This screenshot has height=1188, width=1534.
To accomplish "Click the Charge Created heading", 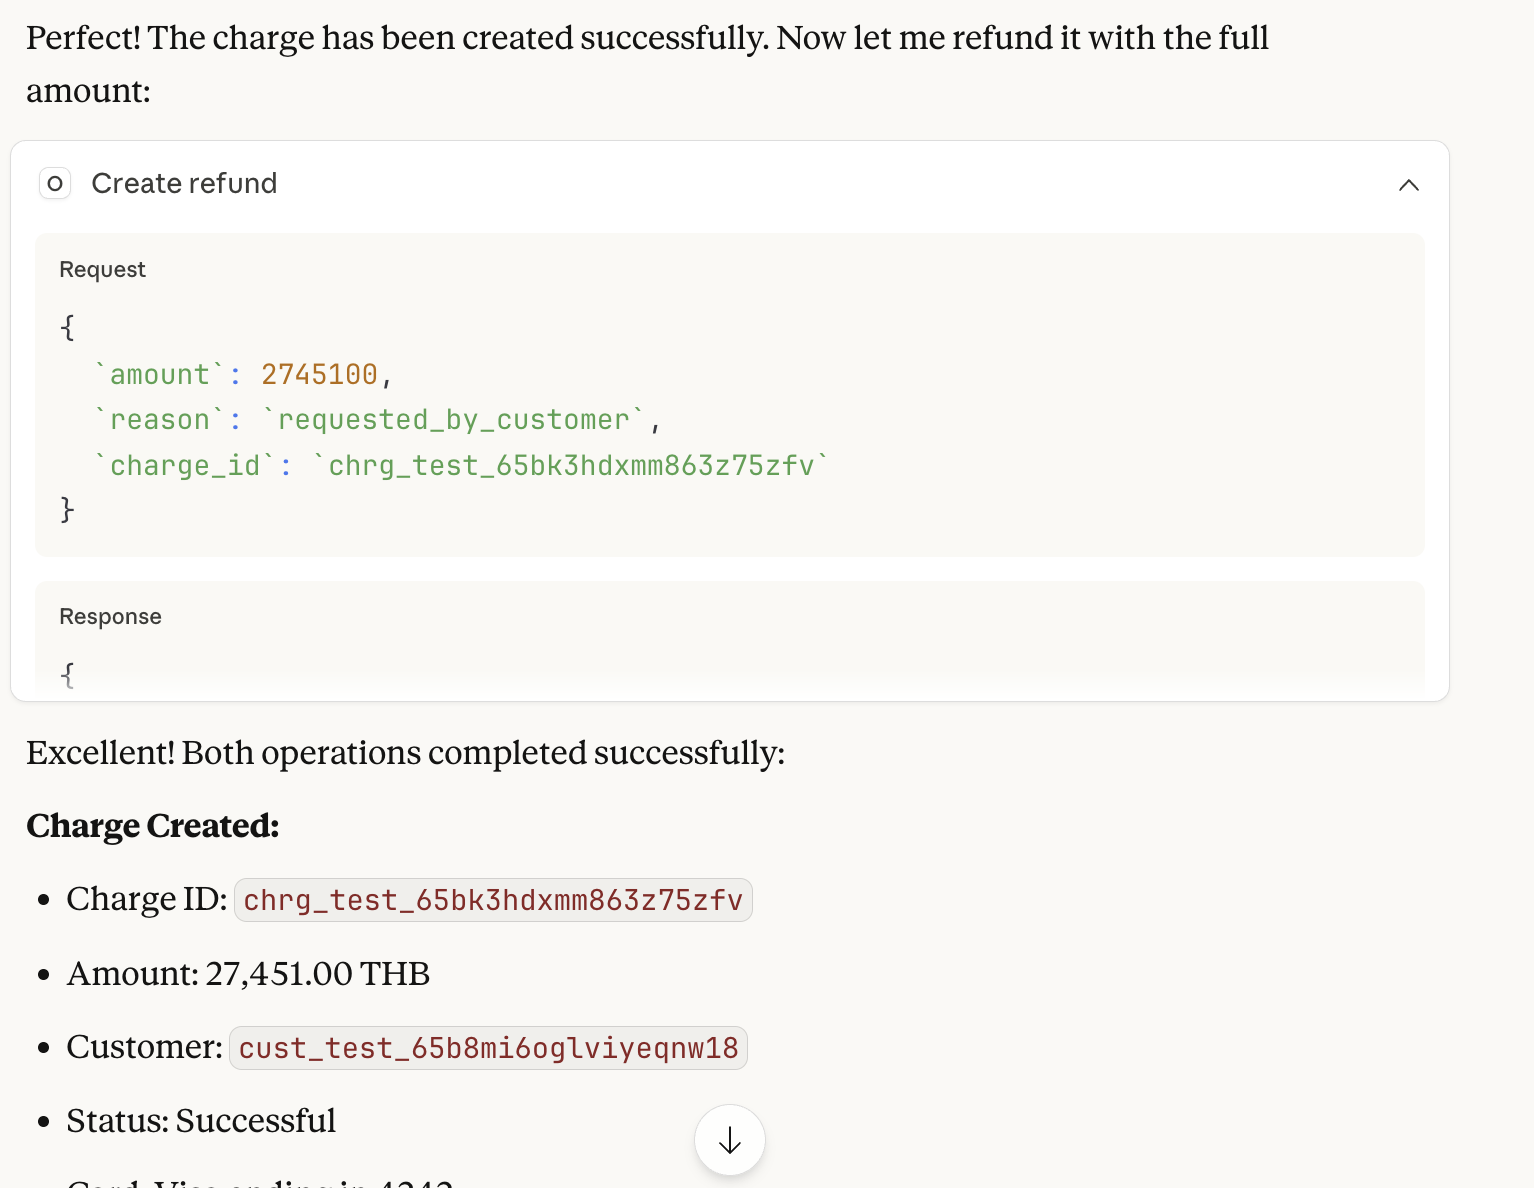I will pyautogui.click(x=152, y=826).
